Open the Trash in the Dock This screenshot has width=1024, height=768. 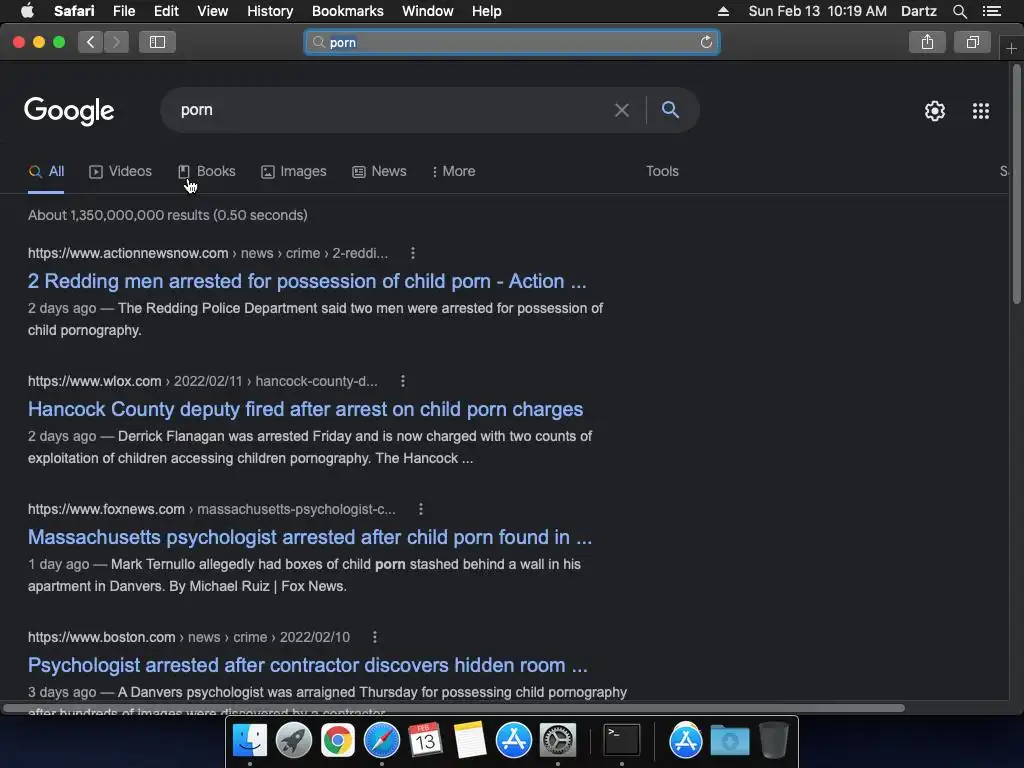(x=773, y=741)
